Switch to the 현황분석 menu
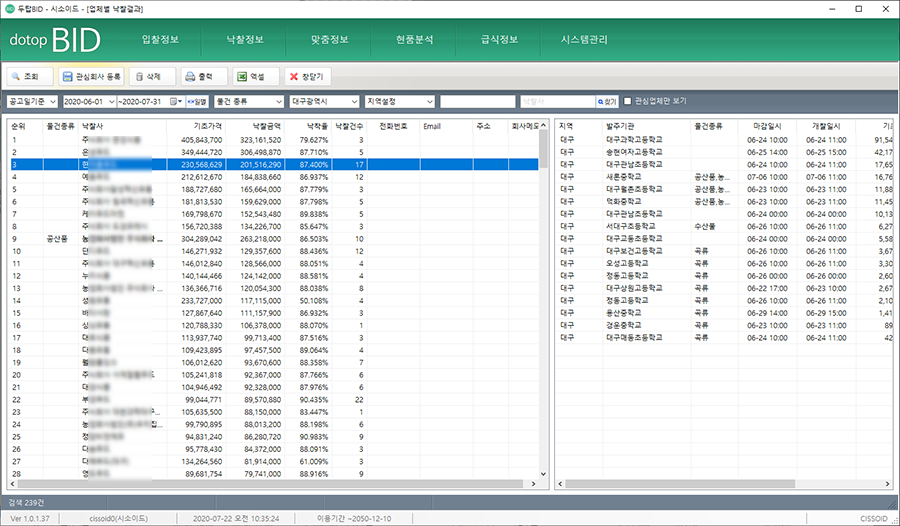The height and width of the screenshot is (526, 900). click(x=415, y=40)
